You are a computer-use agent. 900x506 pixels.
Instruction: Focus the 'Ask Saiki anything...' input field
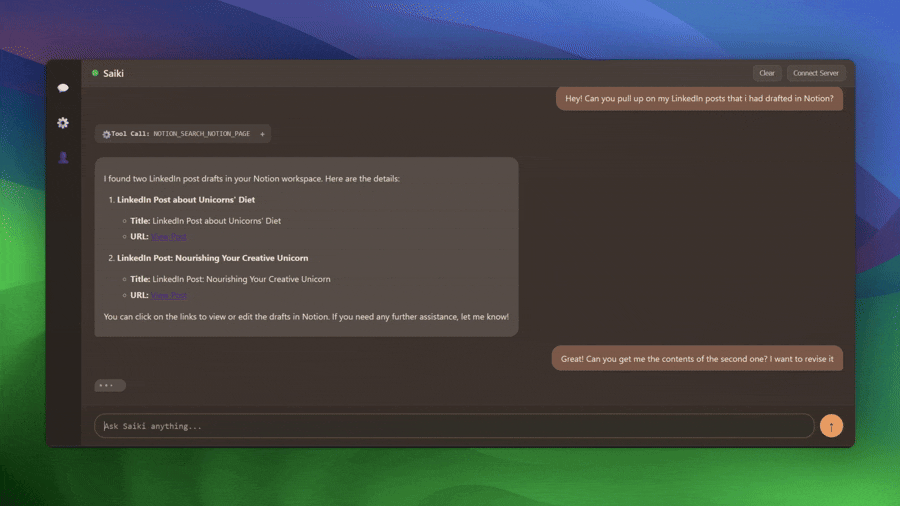tap(454, 426)
